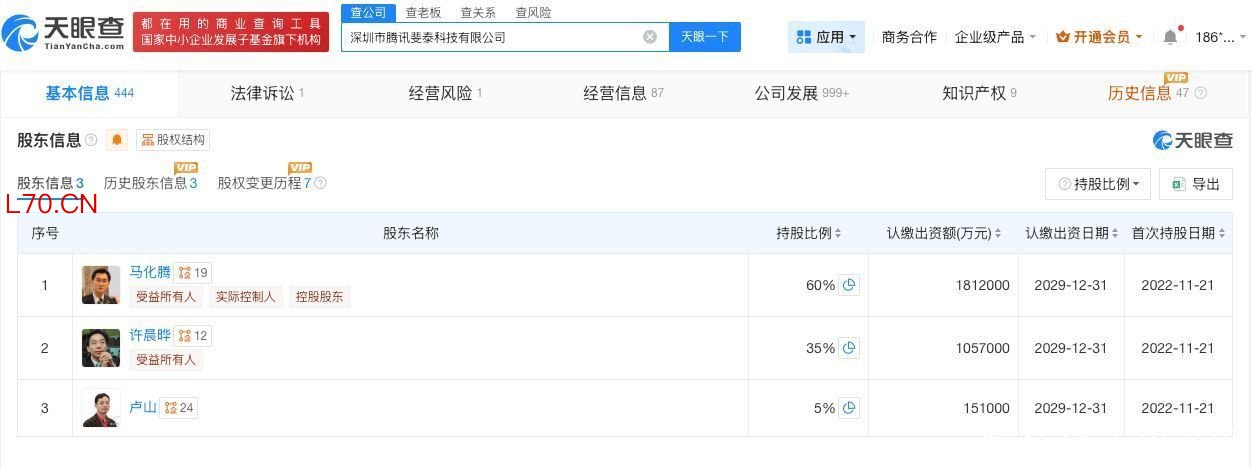Sort by 认缴出资额(万元) column header
This screenshot has height=468, width=1252.
944,233
